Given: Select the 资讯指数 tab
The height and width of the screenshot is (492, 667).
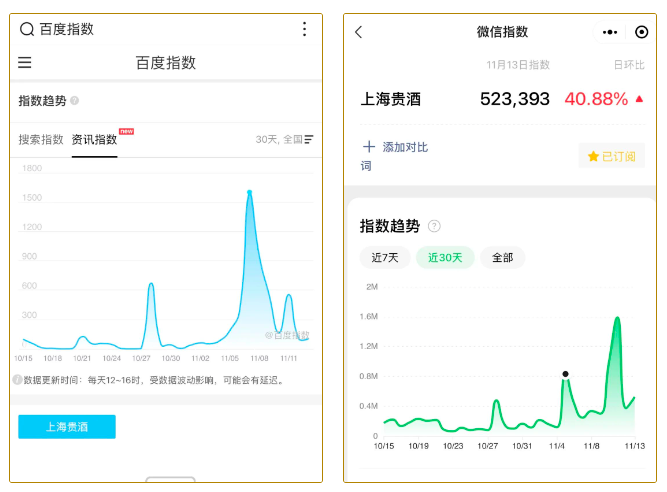Looking at the screenshot, I should 94,139.
